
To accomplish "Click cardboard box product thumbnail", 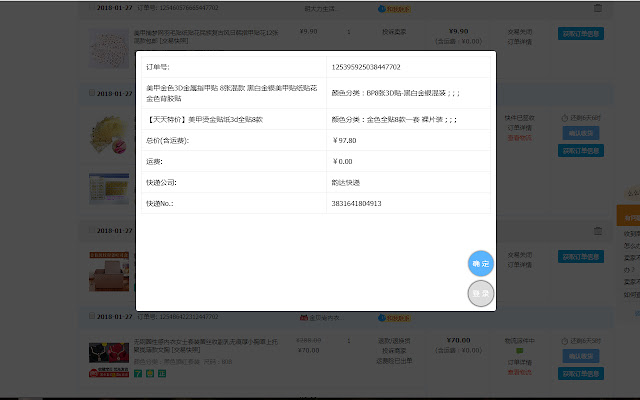I will click(109, 271).
